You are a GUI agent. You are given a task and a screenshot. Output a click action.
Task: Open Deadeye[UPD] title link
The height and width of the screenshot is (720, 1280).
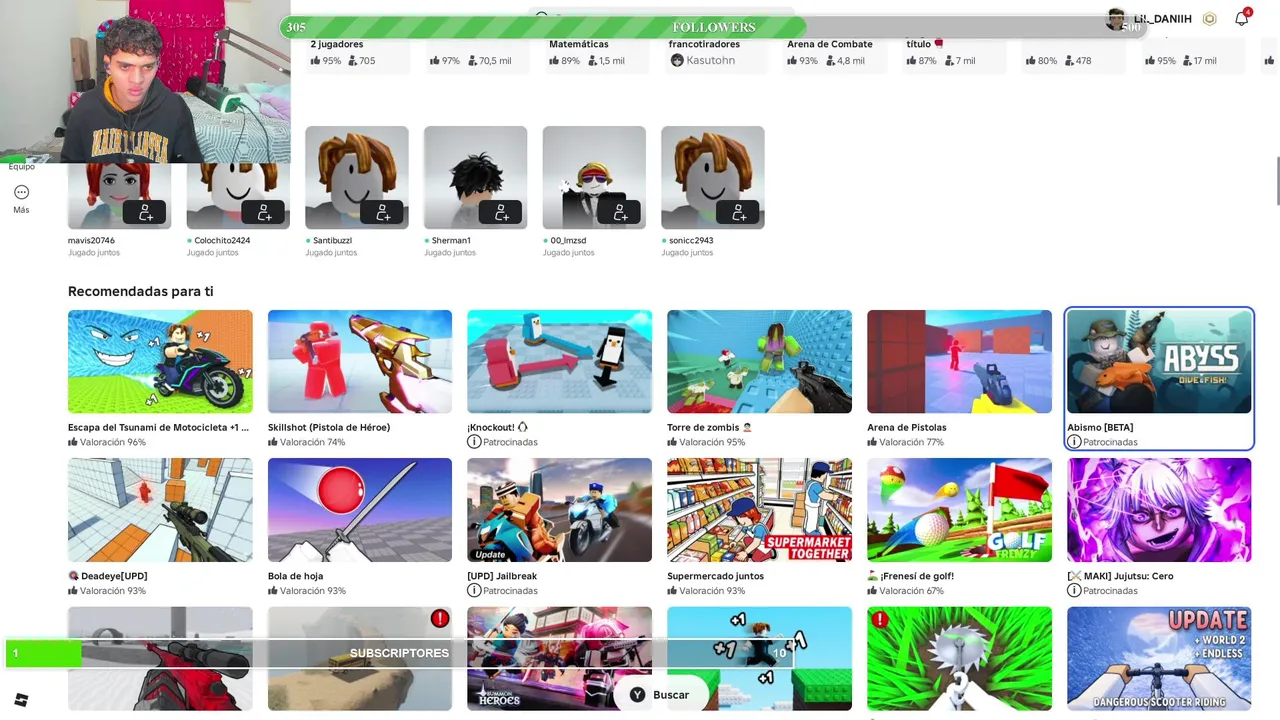pos(108,576)
